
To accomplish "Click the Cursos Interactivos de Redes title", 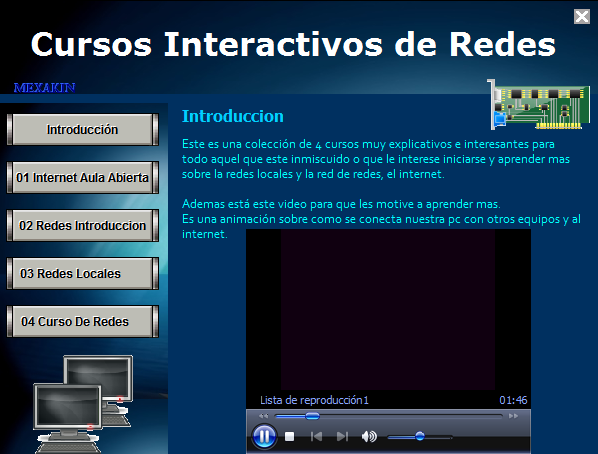I will pyautogui.click(x=293, y=45).
